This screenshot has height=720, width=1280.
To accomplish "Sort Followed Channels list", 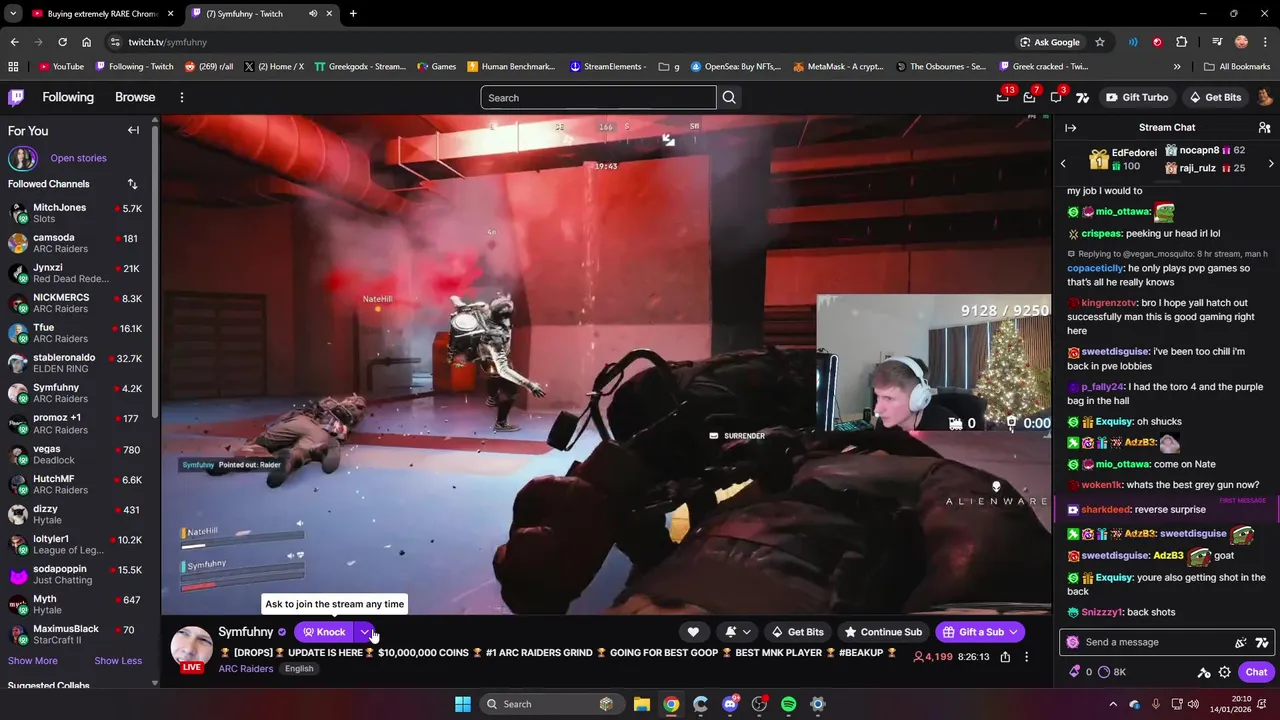I will pos(132,184).
